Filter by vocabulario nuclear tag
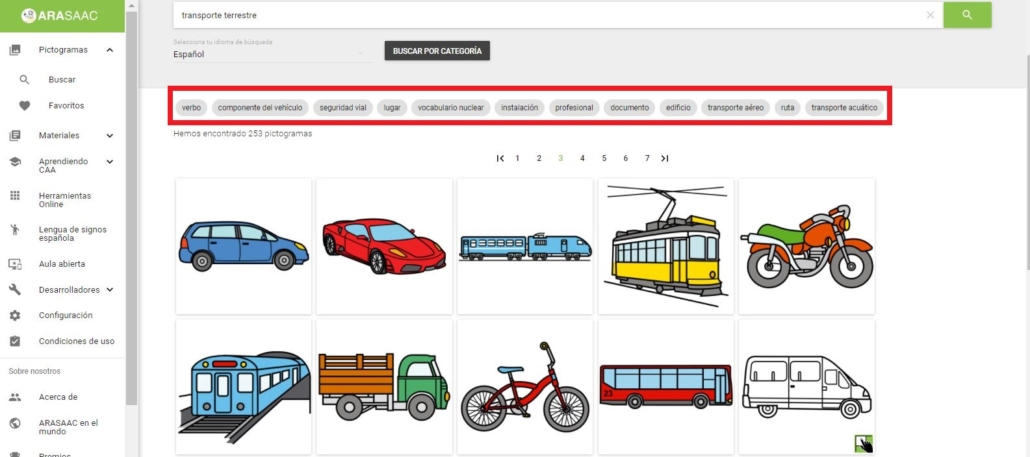The image size is (1030, 457). coord(451,108)
